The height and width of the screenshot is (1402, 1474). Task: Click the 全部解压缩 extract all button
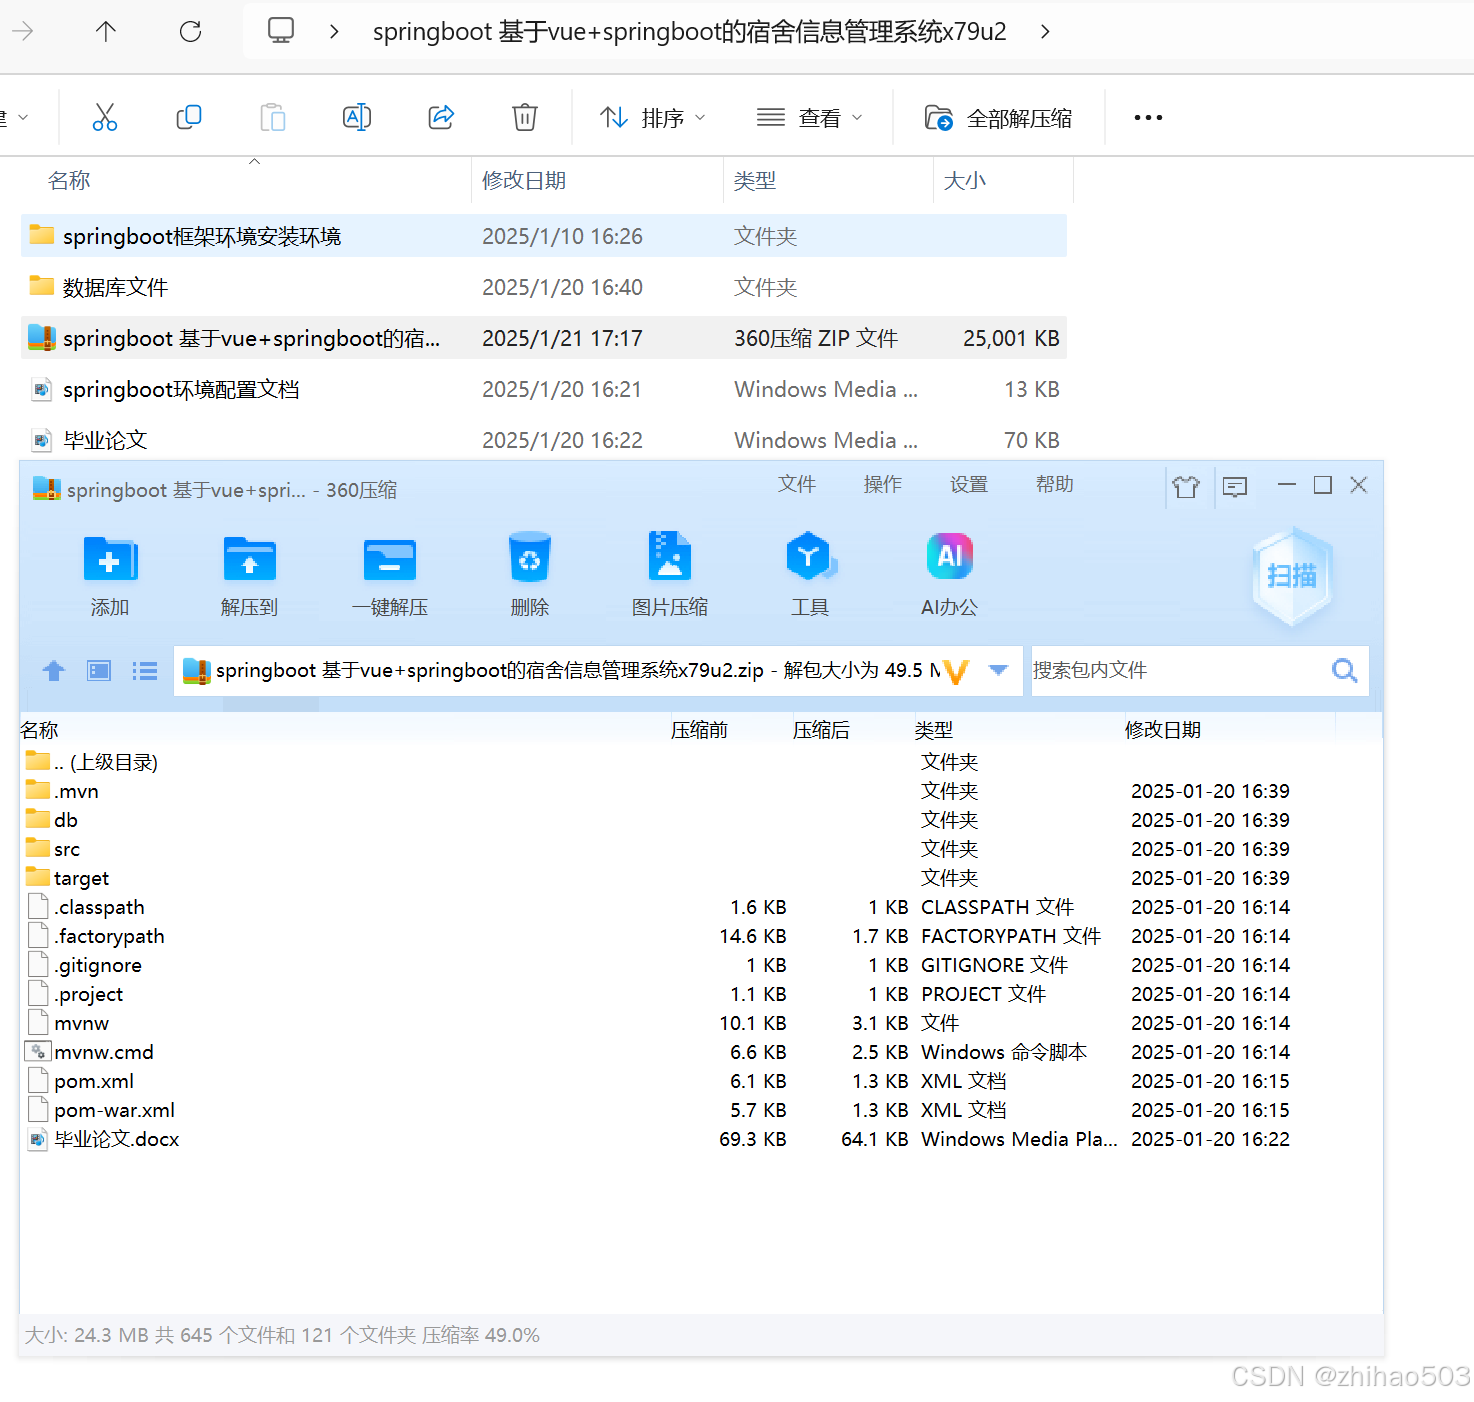(x=999, y=117)
